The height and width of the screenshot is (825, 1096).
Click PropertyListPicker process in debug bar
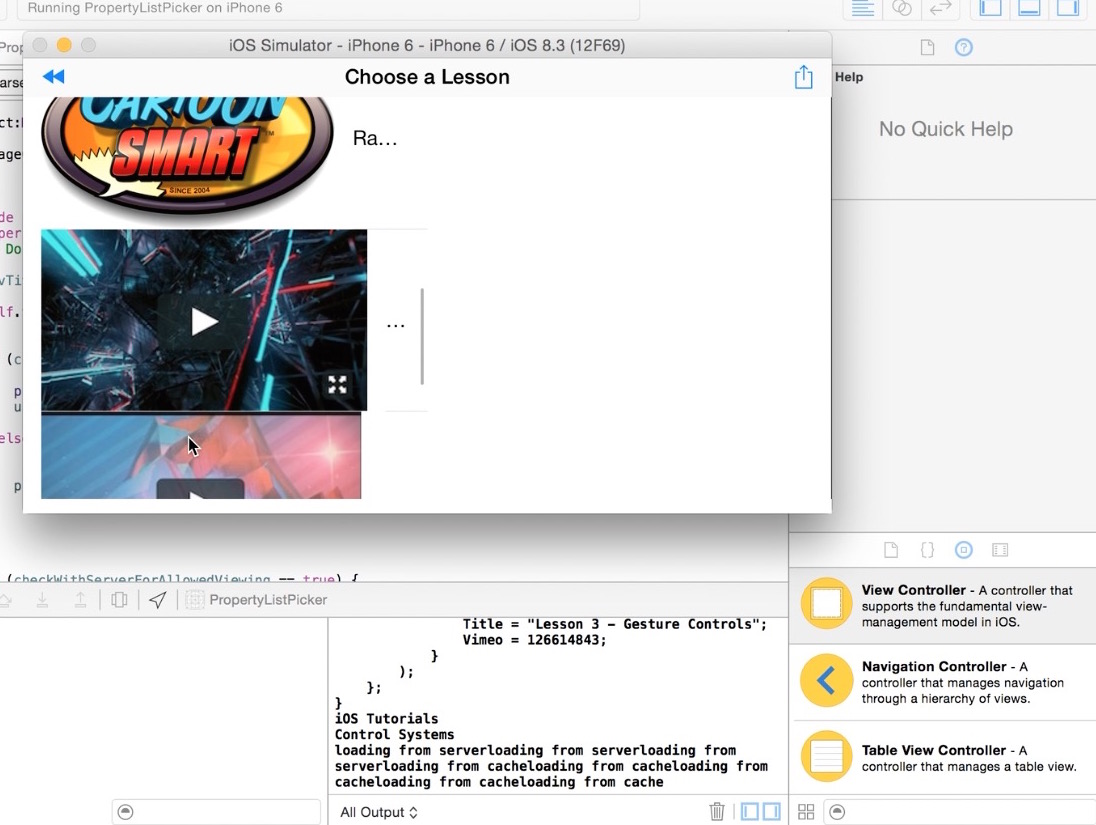(256, 600)
